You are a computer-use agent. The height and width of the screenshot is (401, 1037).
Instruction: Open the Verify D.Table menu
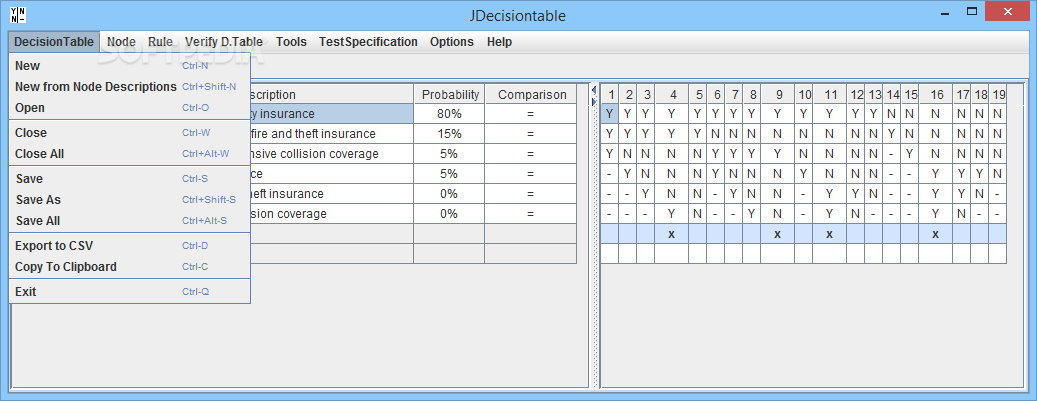click(224, 42)
